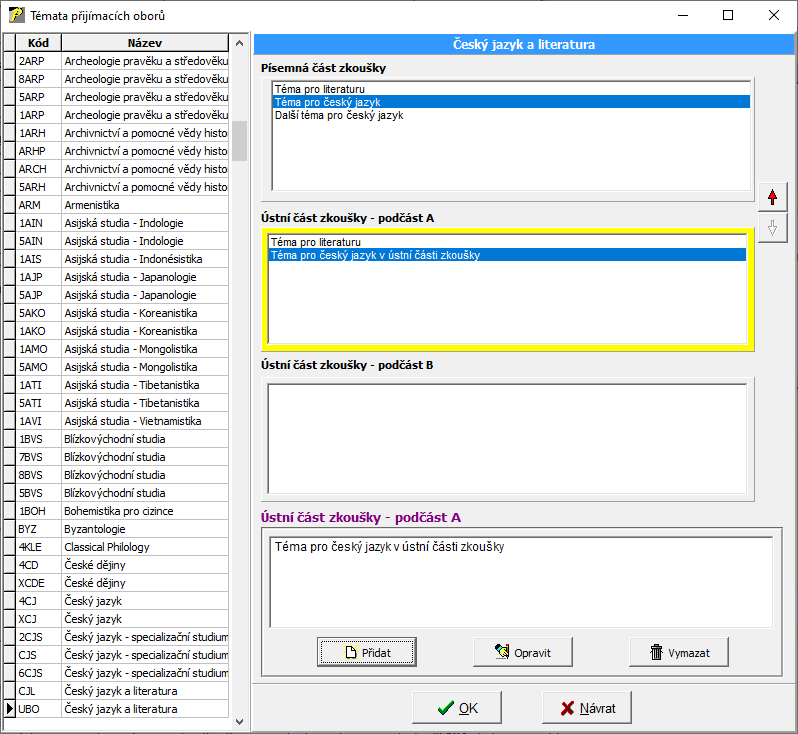The height and width of the screenshot is (734, 798).
Task: Select 'Téma pro literaturu' in oral part A
Action: click(315, 242)
